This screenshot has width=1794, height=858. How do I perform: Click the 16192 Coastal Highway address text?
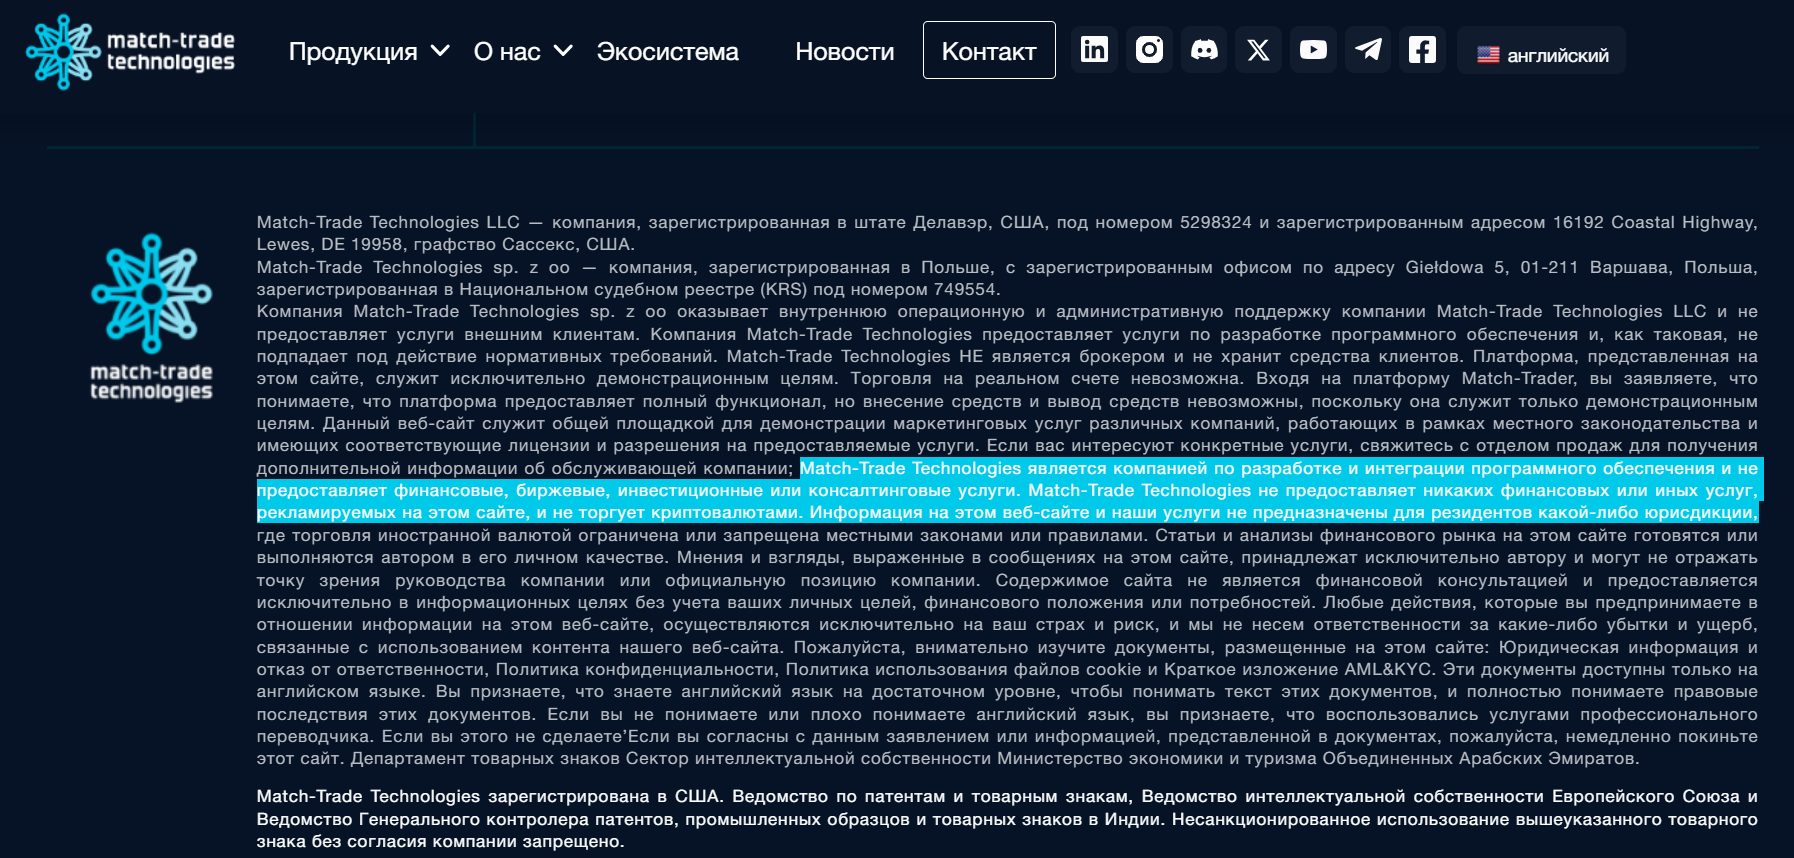point(1654,222)
